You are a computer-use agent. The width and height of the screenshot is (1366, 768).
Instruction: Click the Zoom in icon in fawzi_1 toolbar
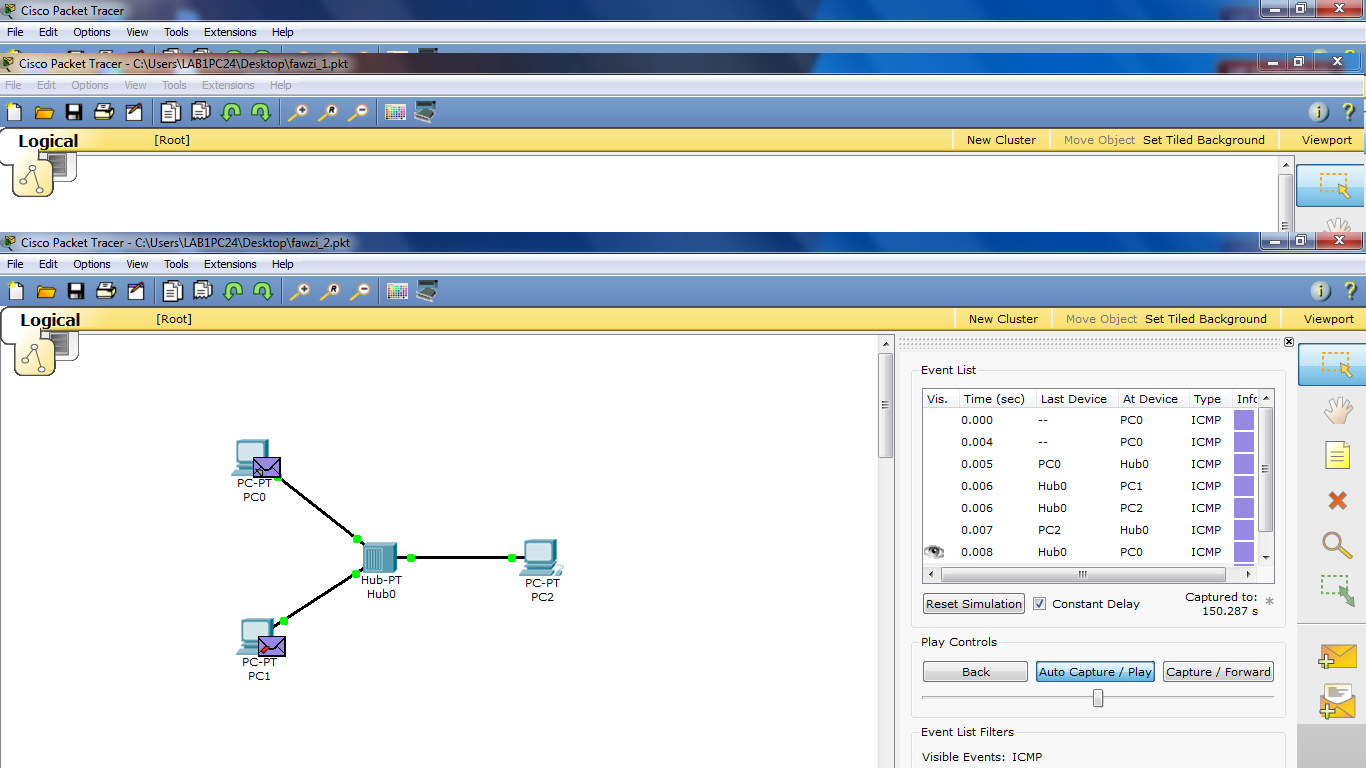(298, 112)
